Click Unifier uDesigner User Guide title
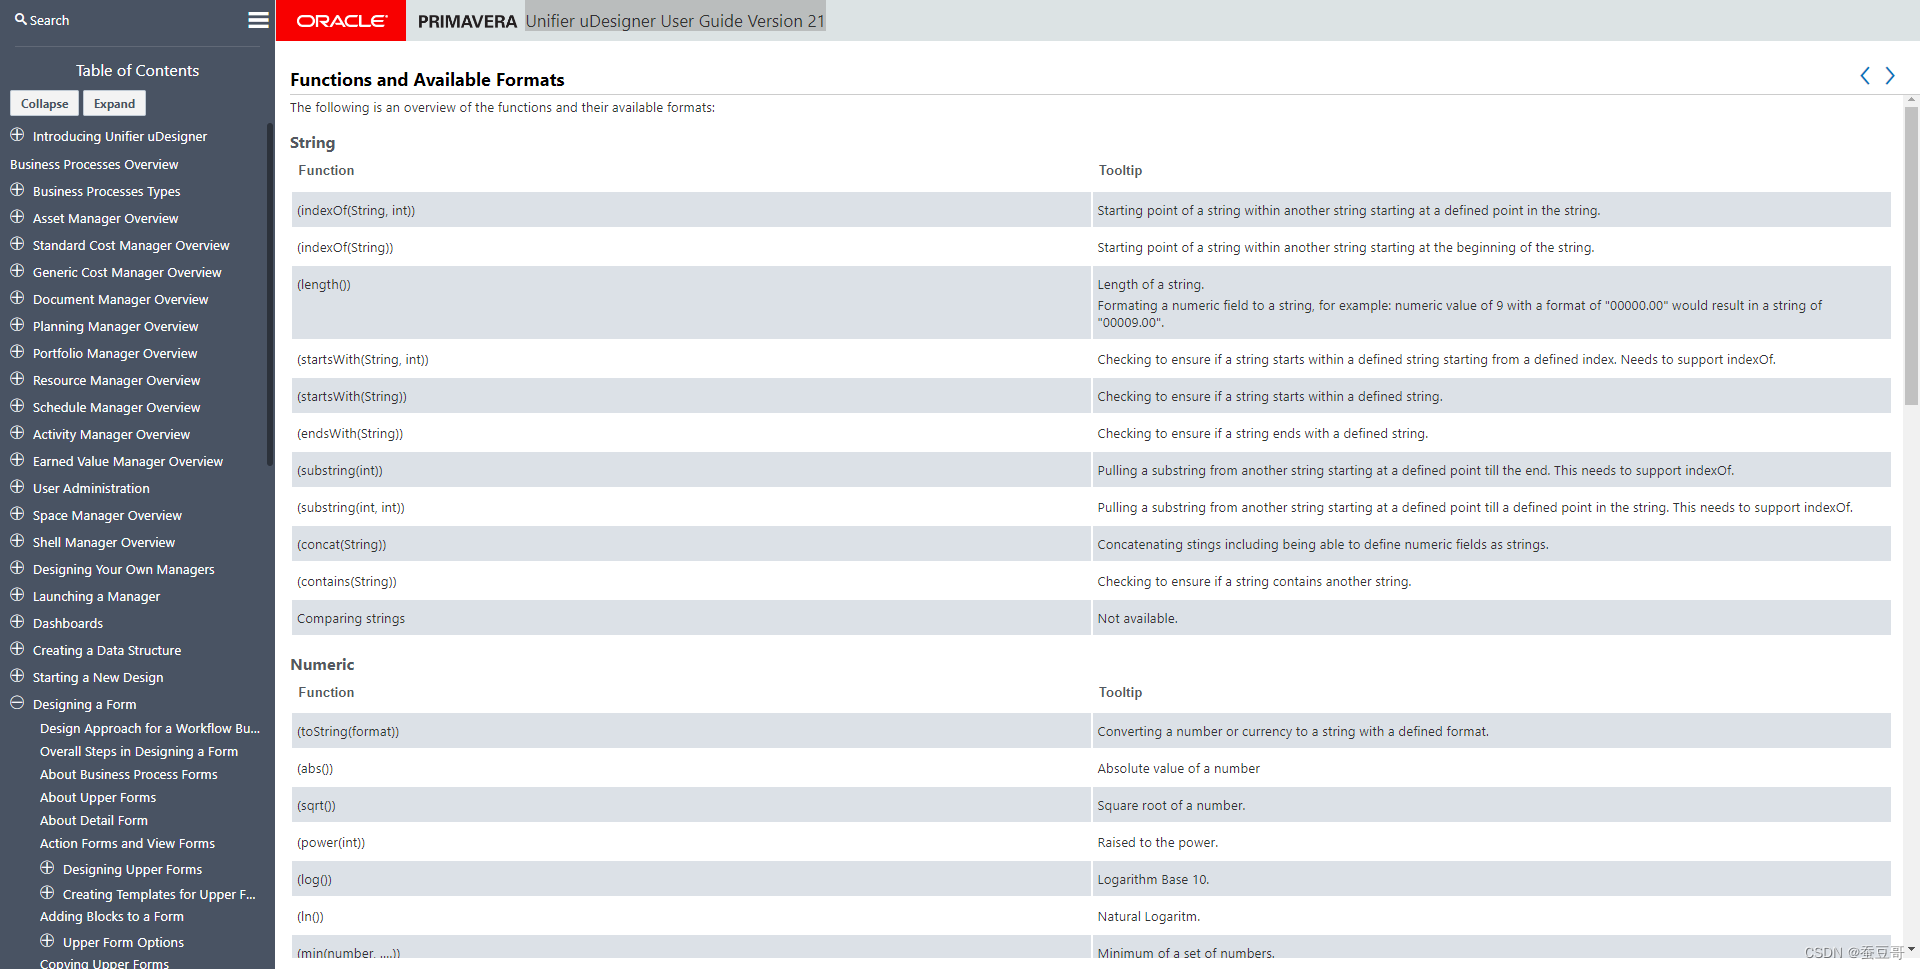The width and height of the screenshot is (1920, 969). coord(675,21)
